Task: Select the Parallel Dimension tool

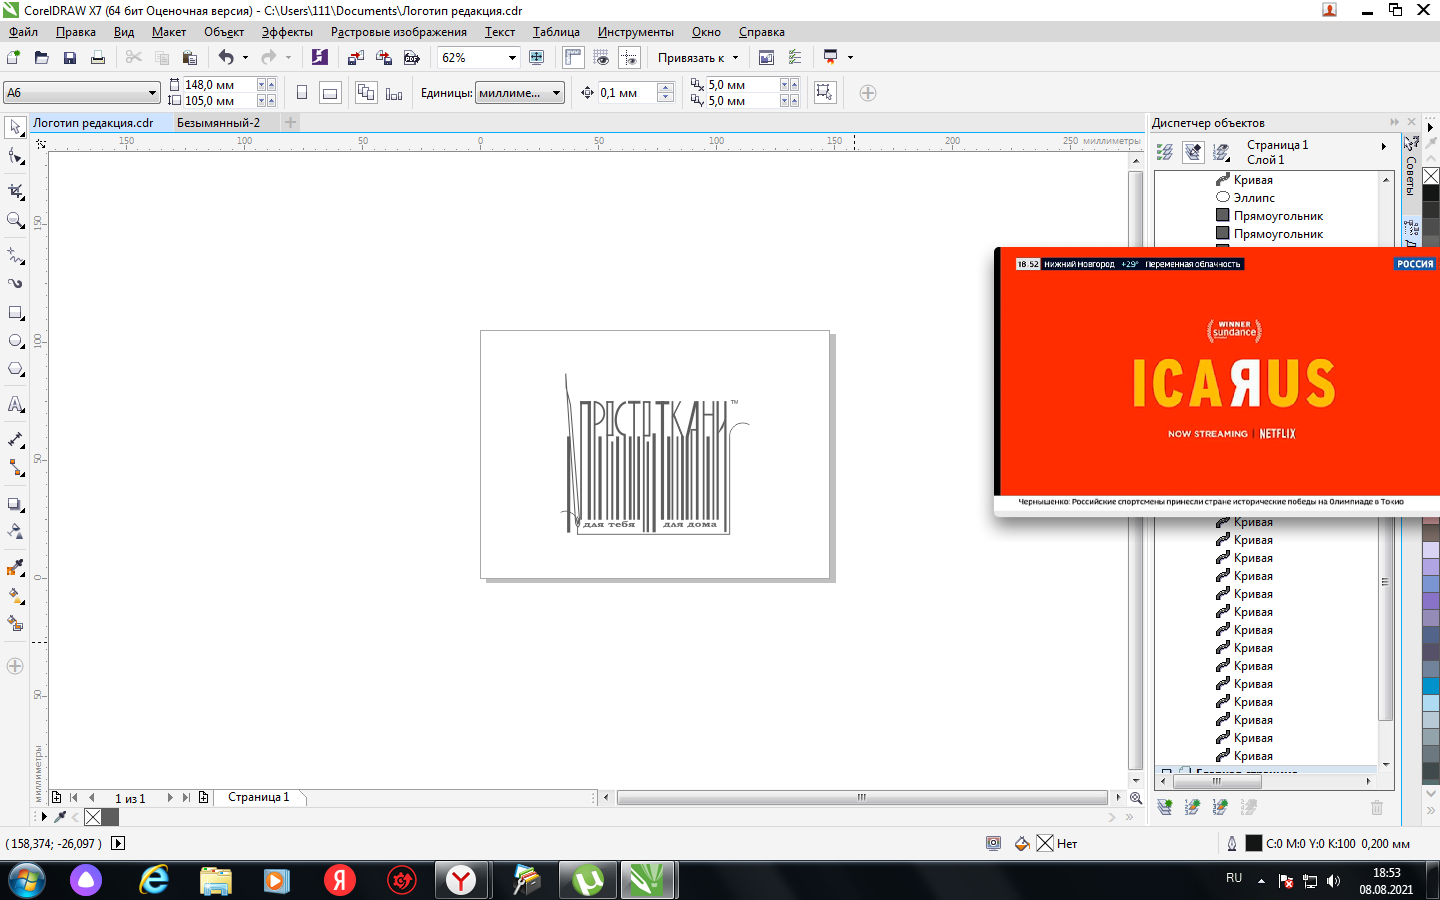Action: [15, 439]
